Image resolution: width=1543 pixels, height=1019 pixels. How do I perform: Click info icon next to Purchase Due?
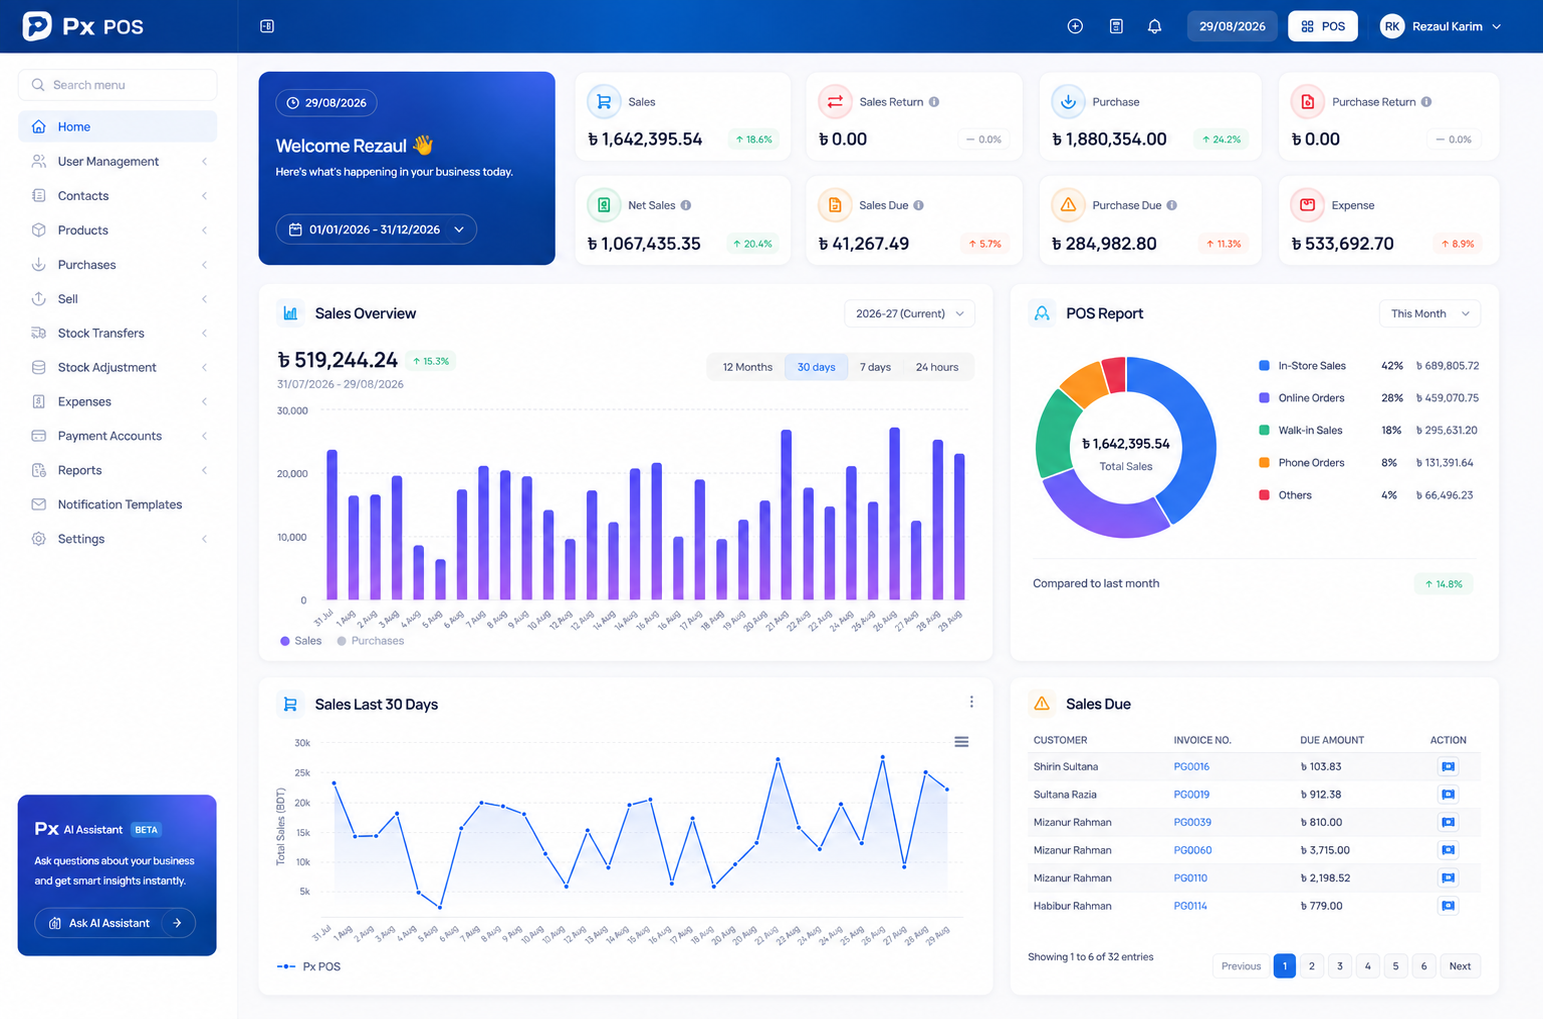click(1171, 205)
